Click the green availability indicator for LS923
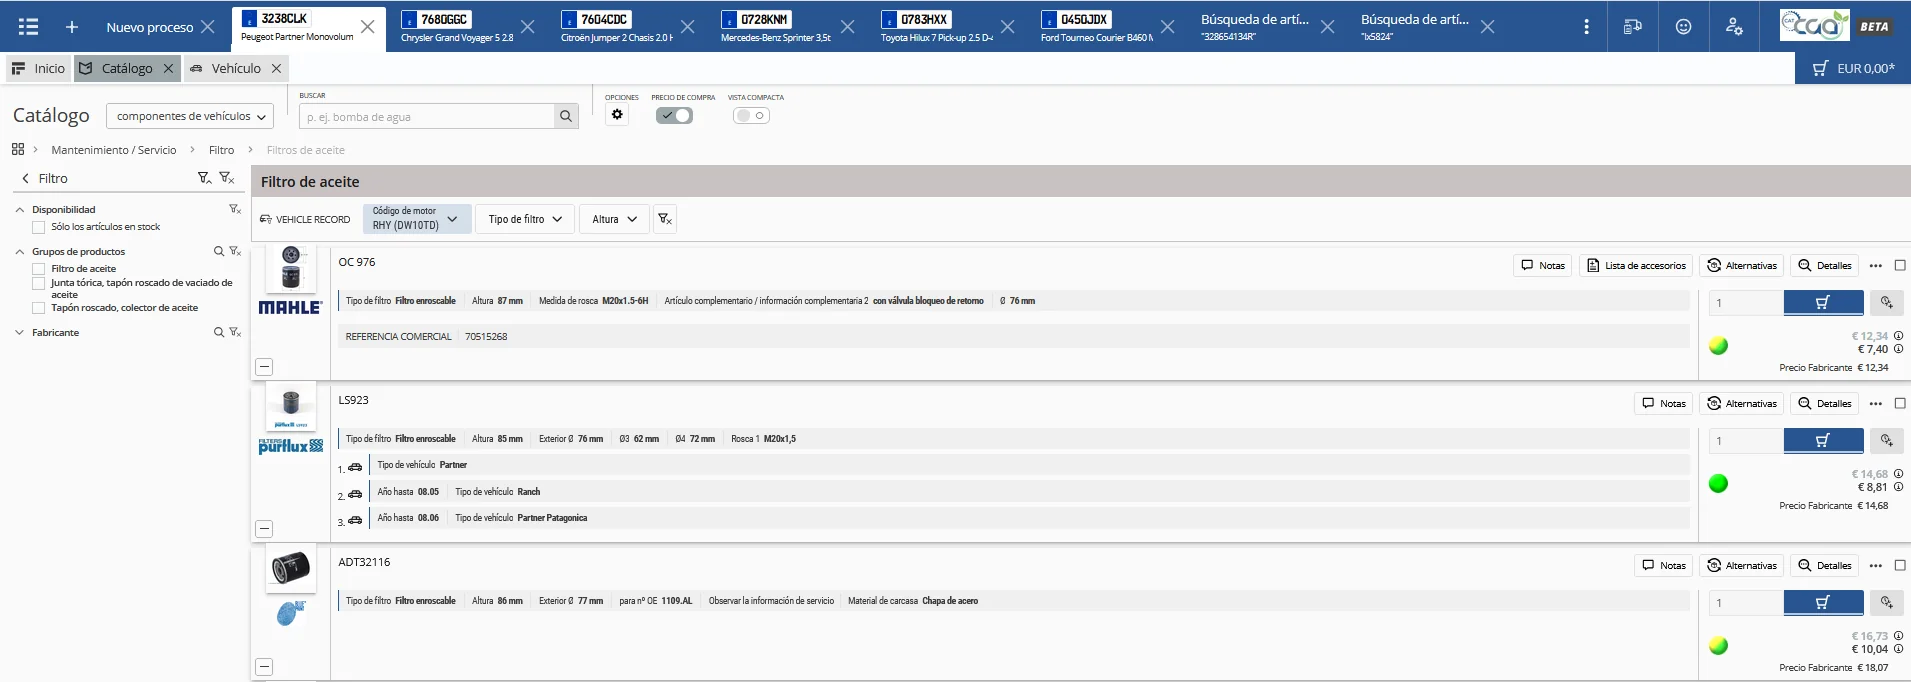 coord(1718,484)
